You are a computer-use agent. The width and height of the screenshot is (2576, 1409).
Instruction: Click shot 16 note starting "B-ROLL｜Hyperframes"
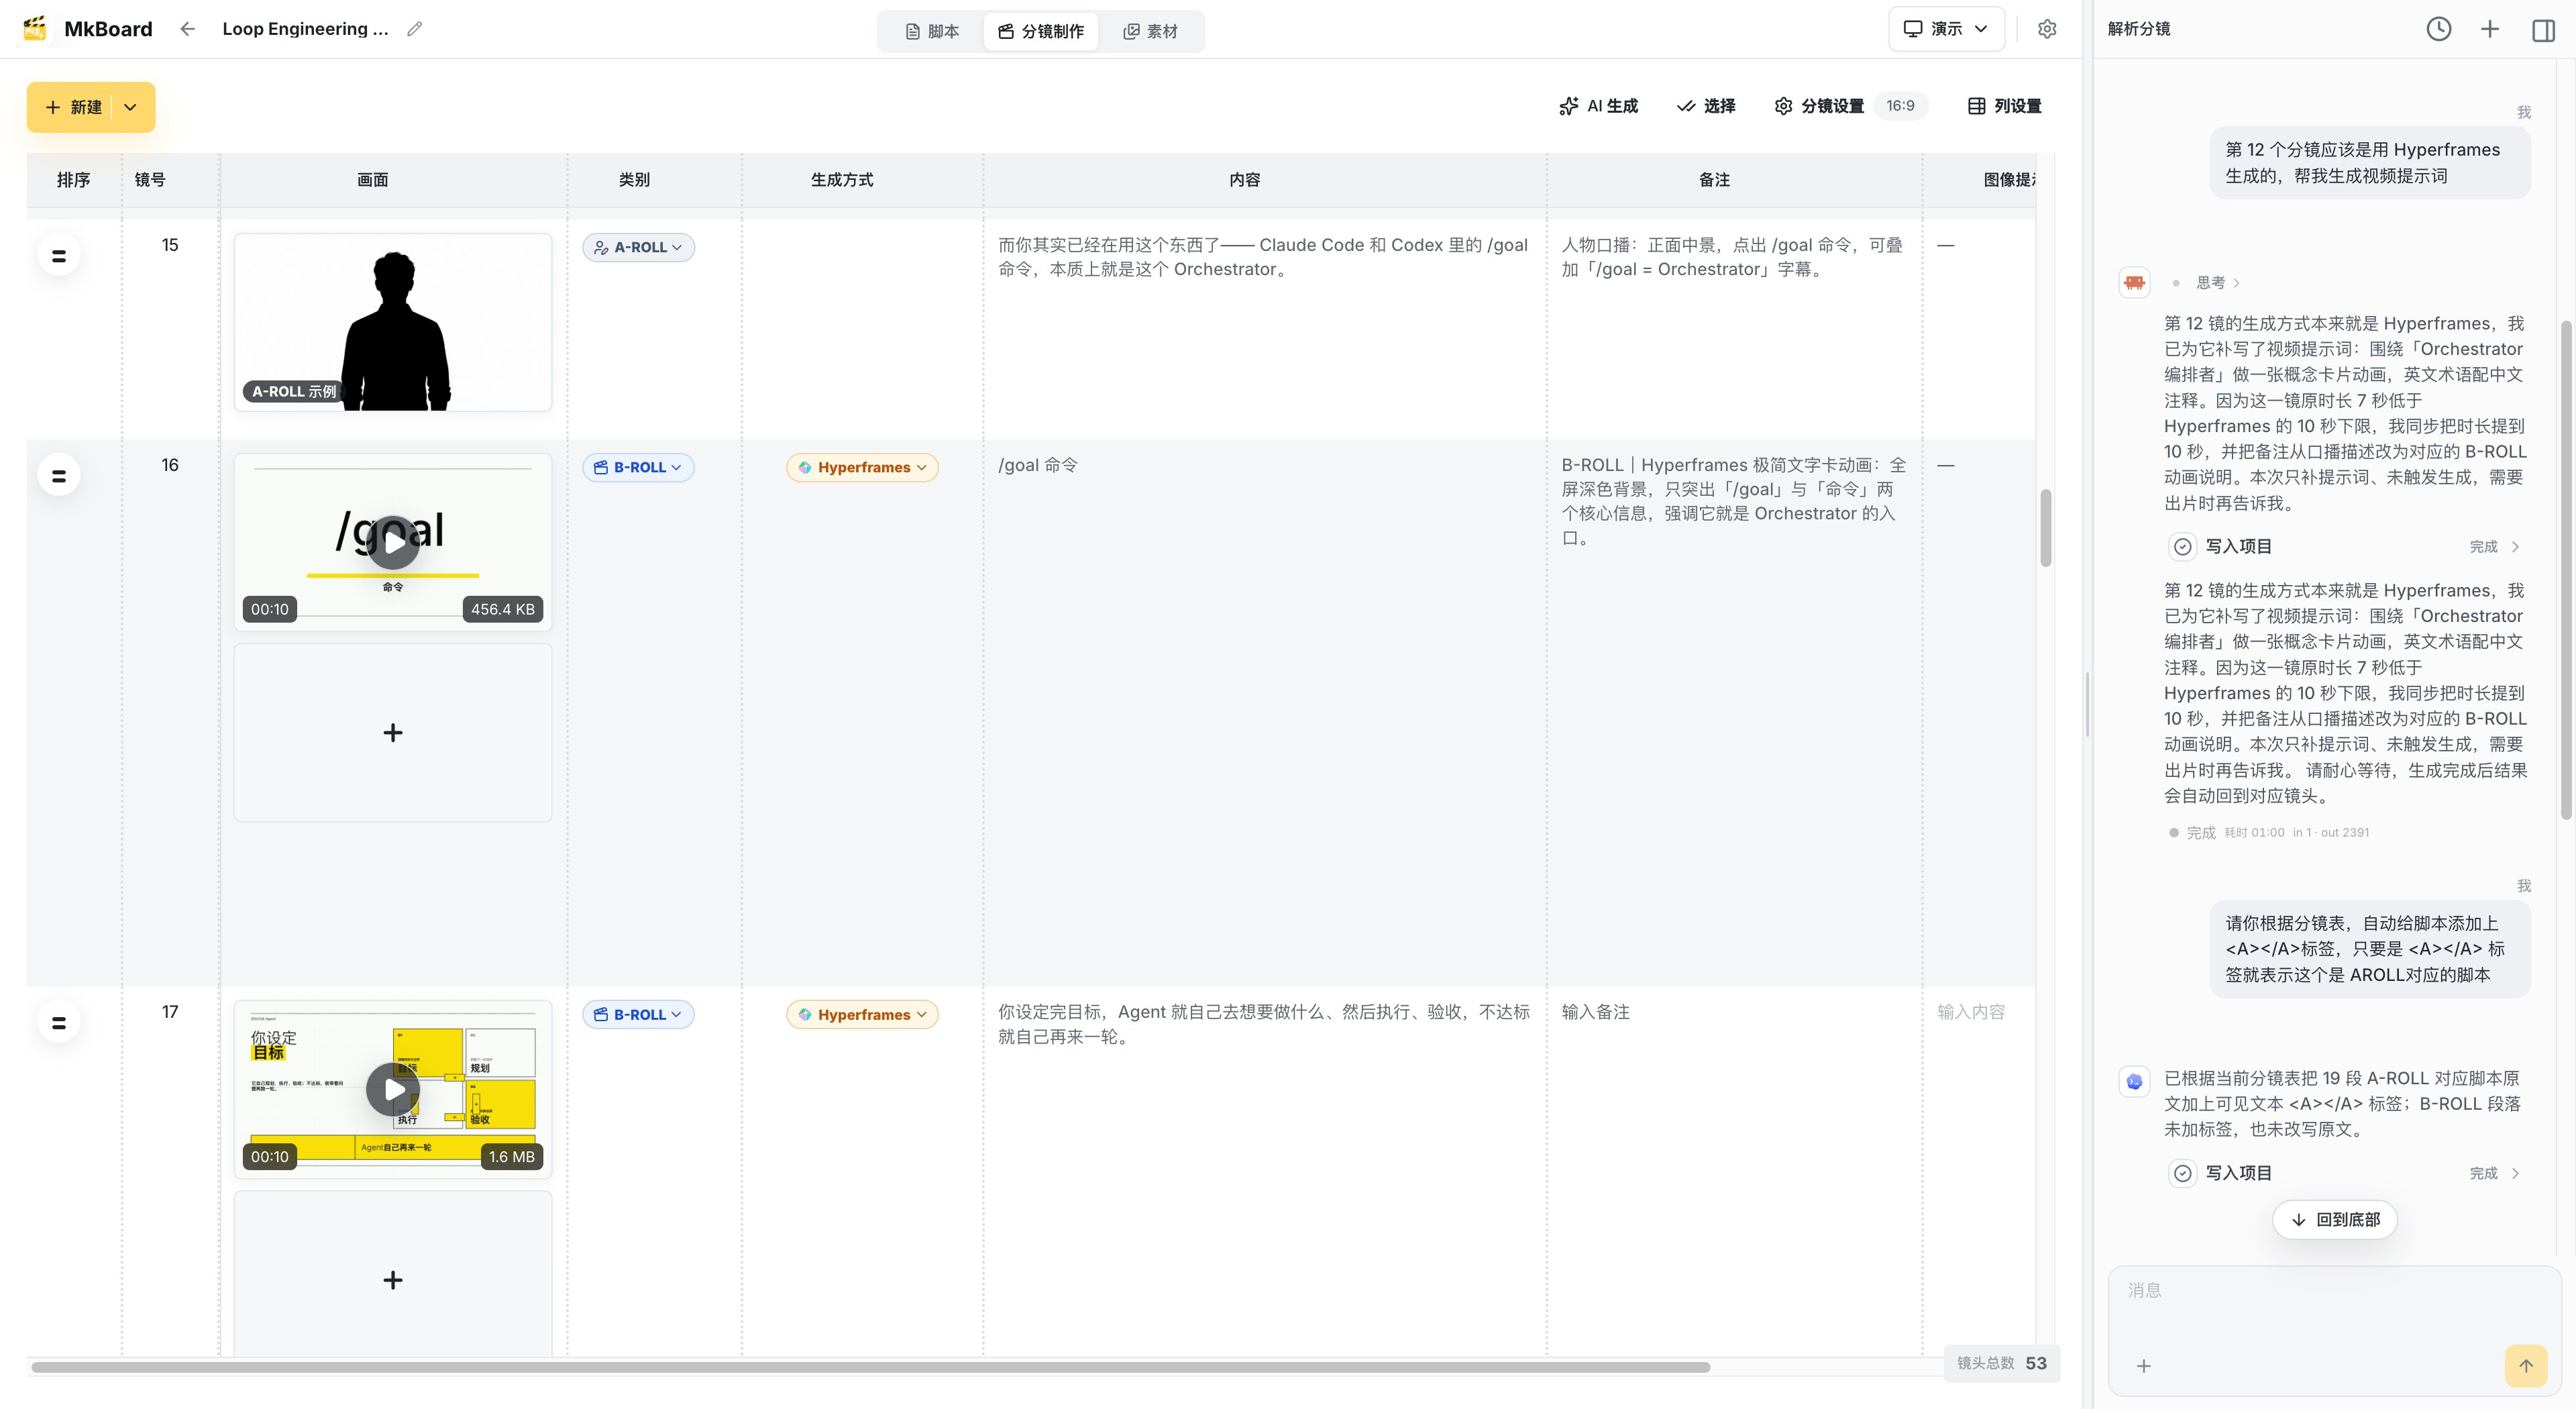[x=1734, y=501]
